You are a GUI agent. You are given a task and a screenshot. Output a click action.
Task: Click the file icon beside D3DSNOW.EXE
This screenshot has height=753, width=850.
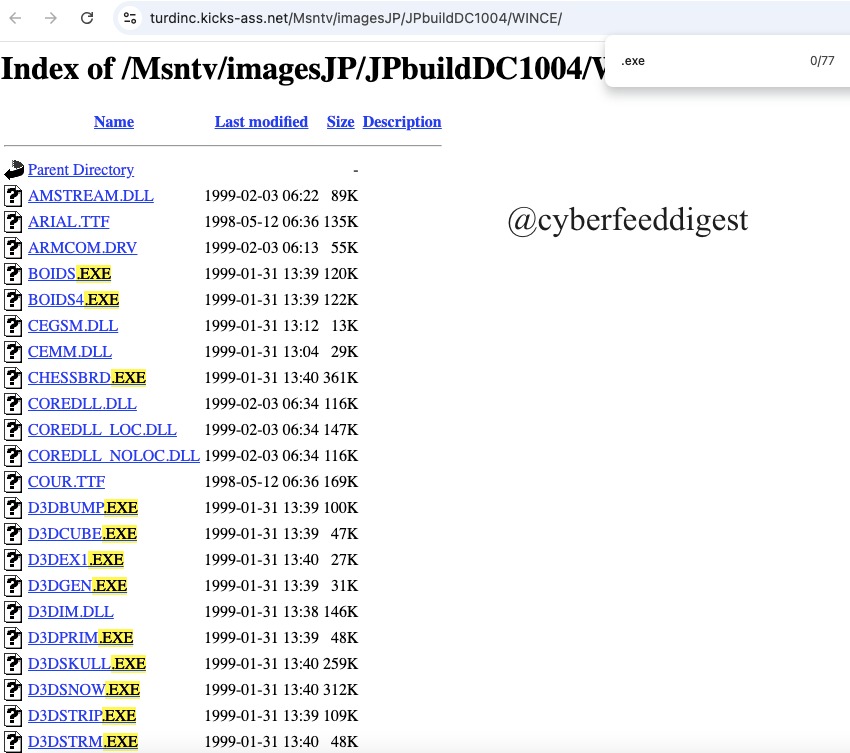(13, 690)
